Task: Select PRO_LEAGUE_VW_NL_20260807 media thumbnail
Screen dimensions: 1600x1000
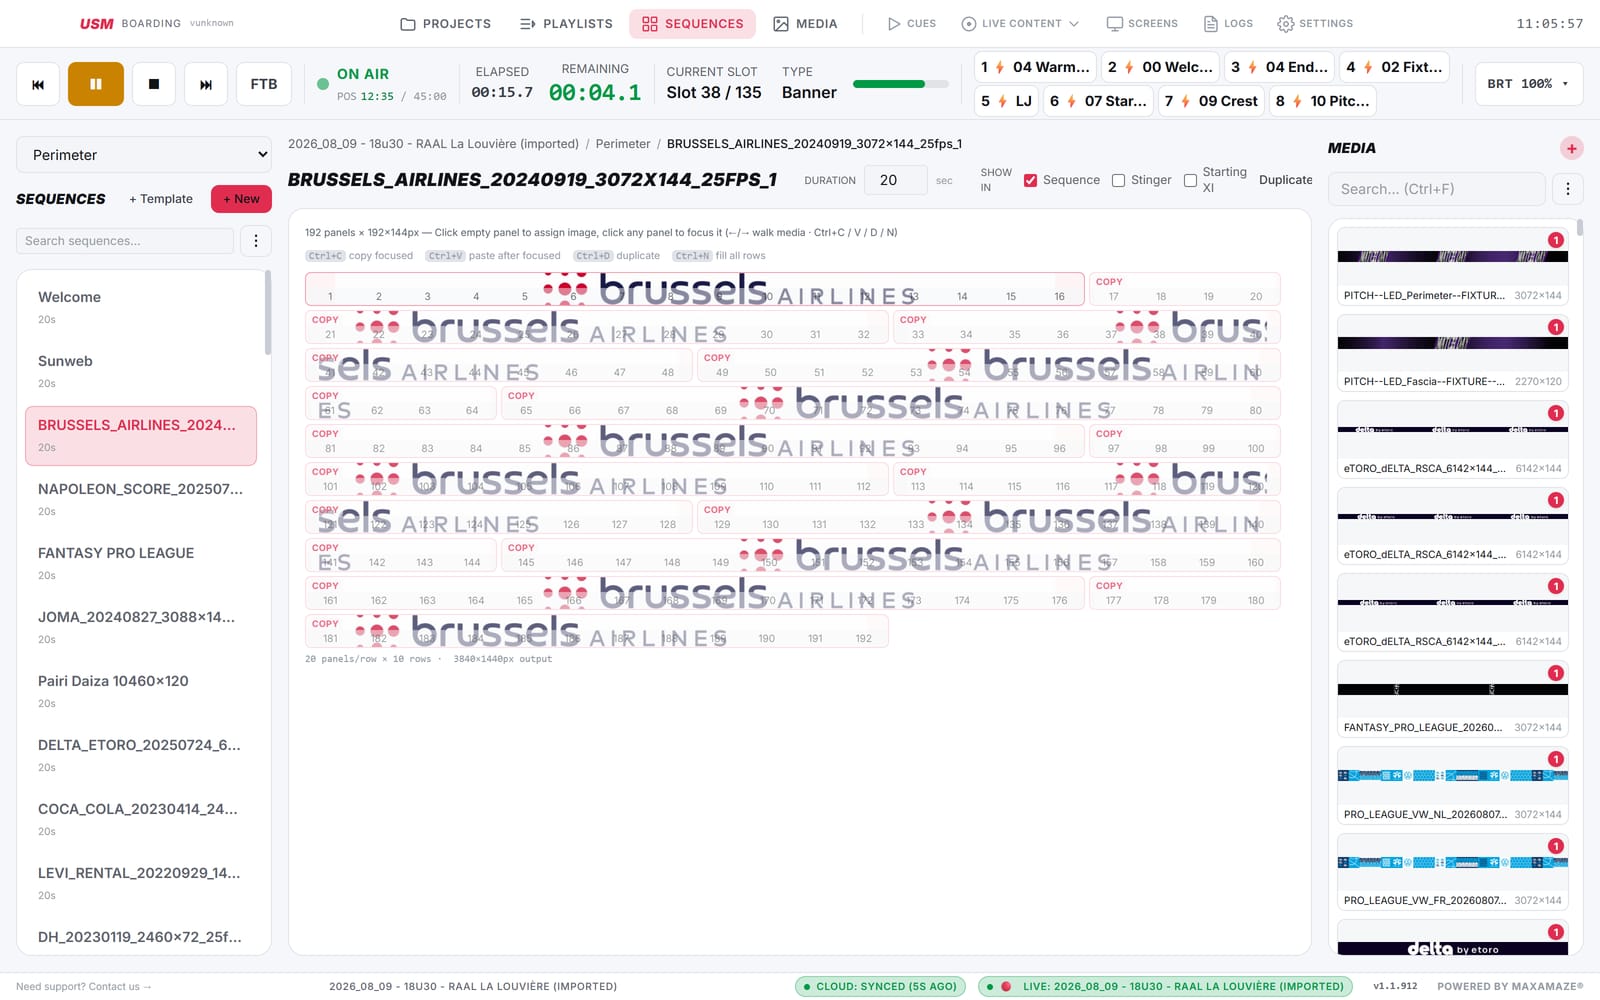Action: tap(1453, 785)
